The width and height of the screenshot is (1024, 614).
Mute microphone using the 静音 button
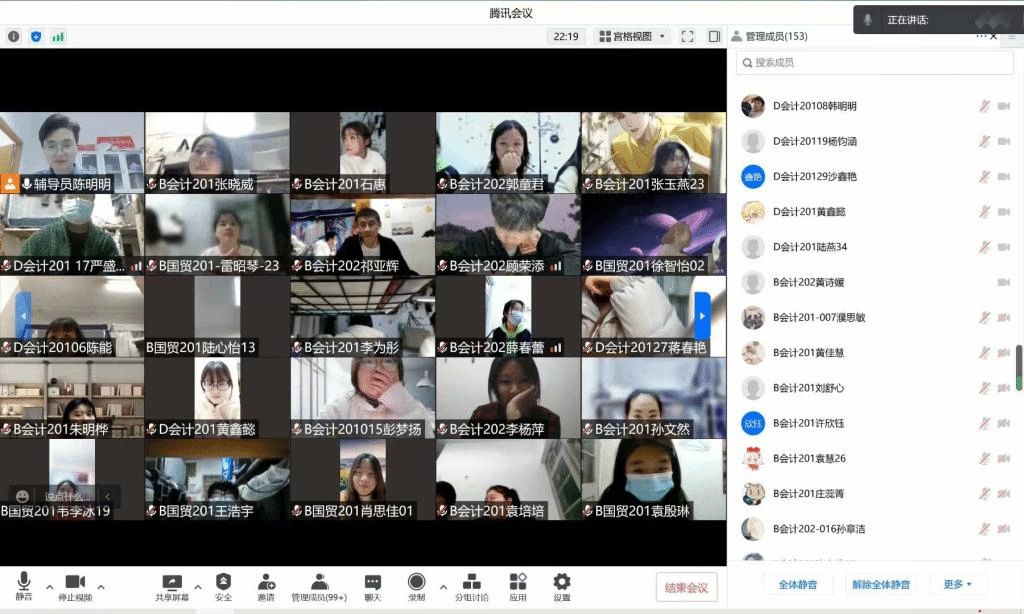click(23, 586)
